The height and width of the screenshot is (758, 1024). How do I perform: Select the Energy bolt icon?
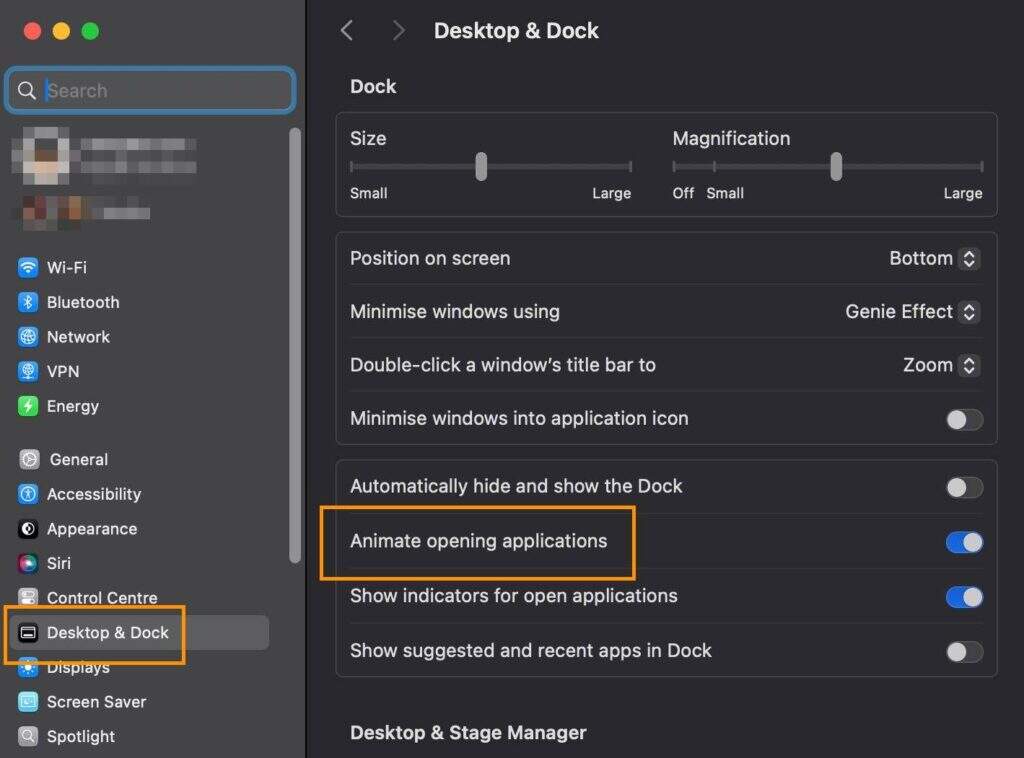click(28, 406)
